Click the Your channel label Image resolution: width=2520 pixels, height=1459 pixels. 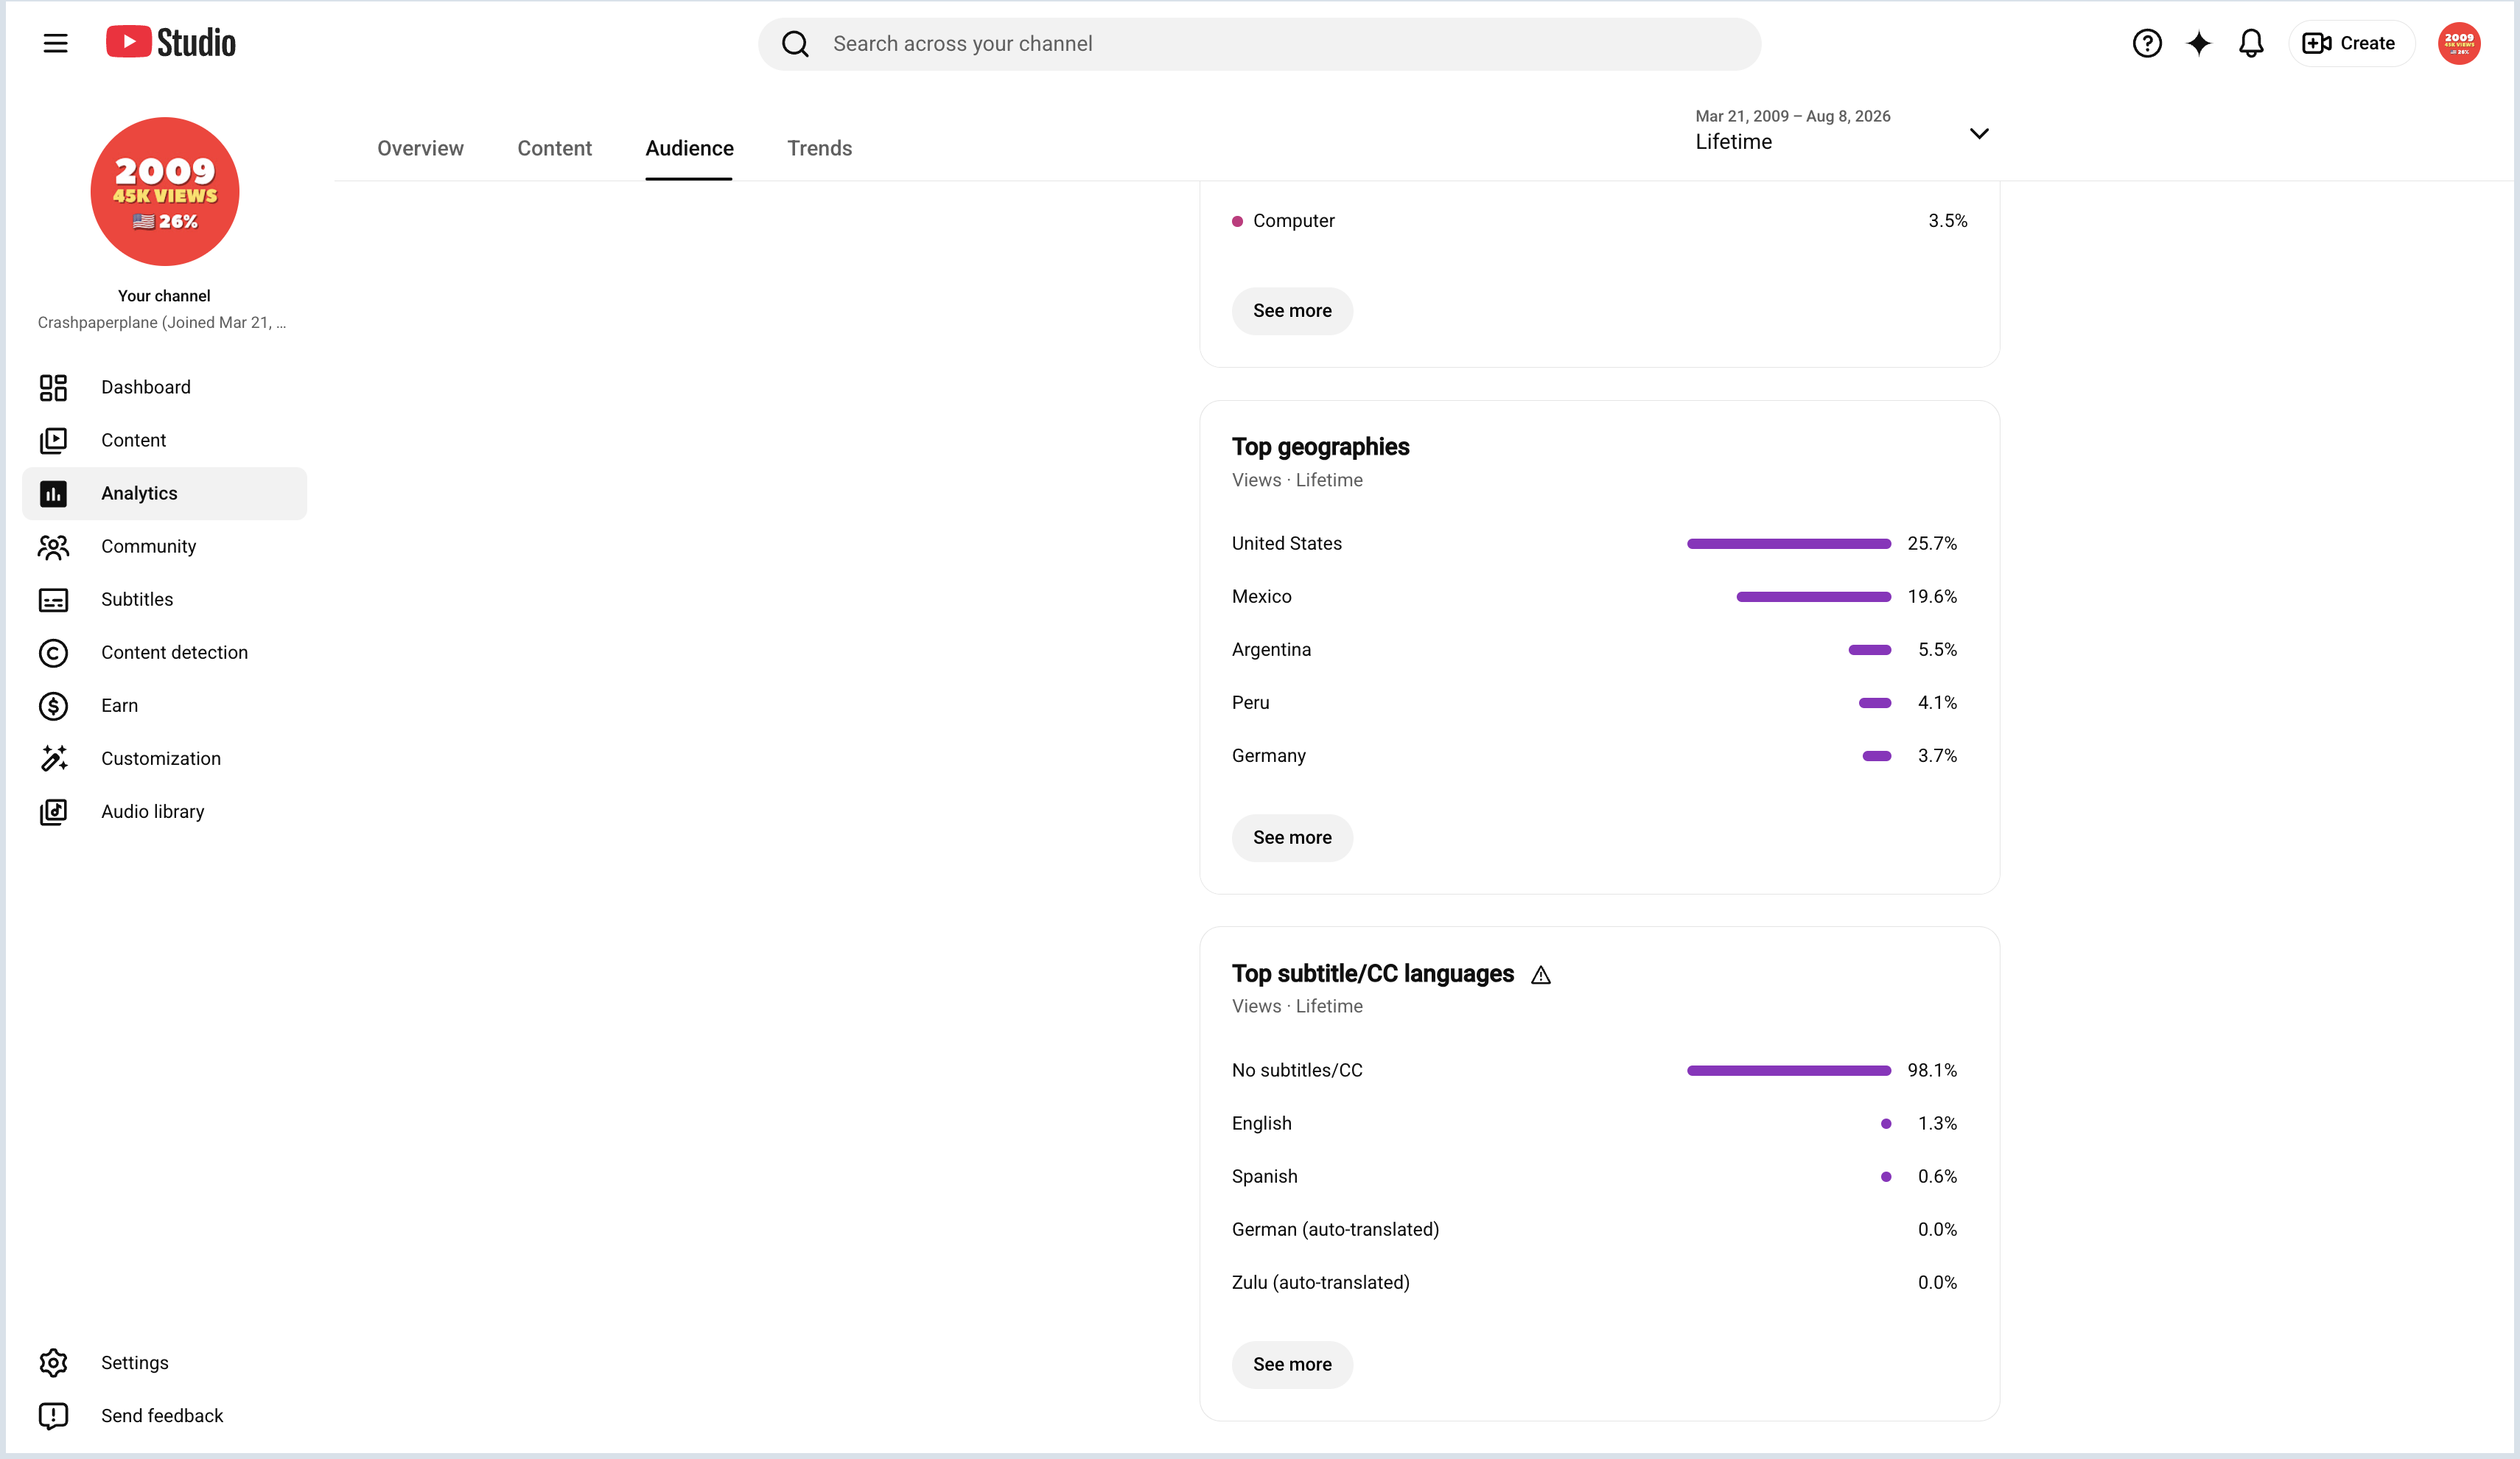[x=164, y=296]
